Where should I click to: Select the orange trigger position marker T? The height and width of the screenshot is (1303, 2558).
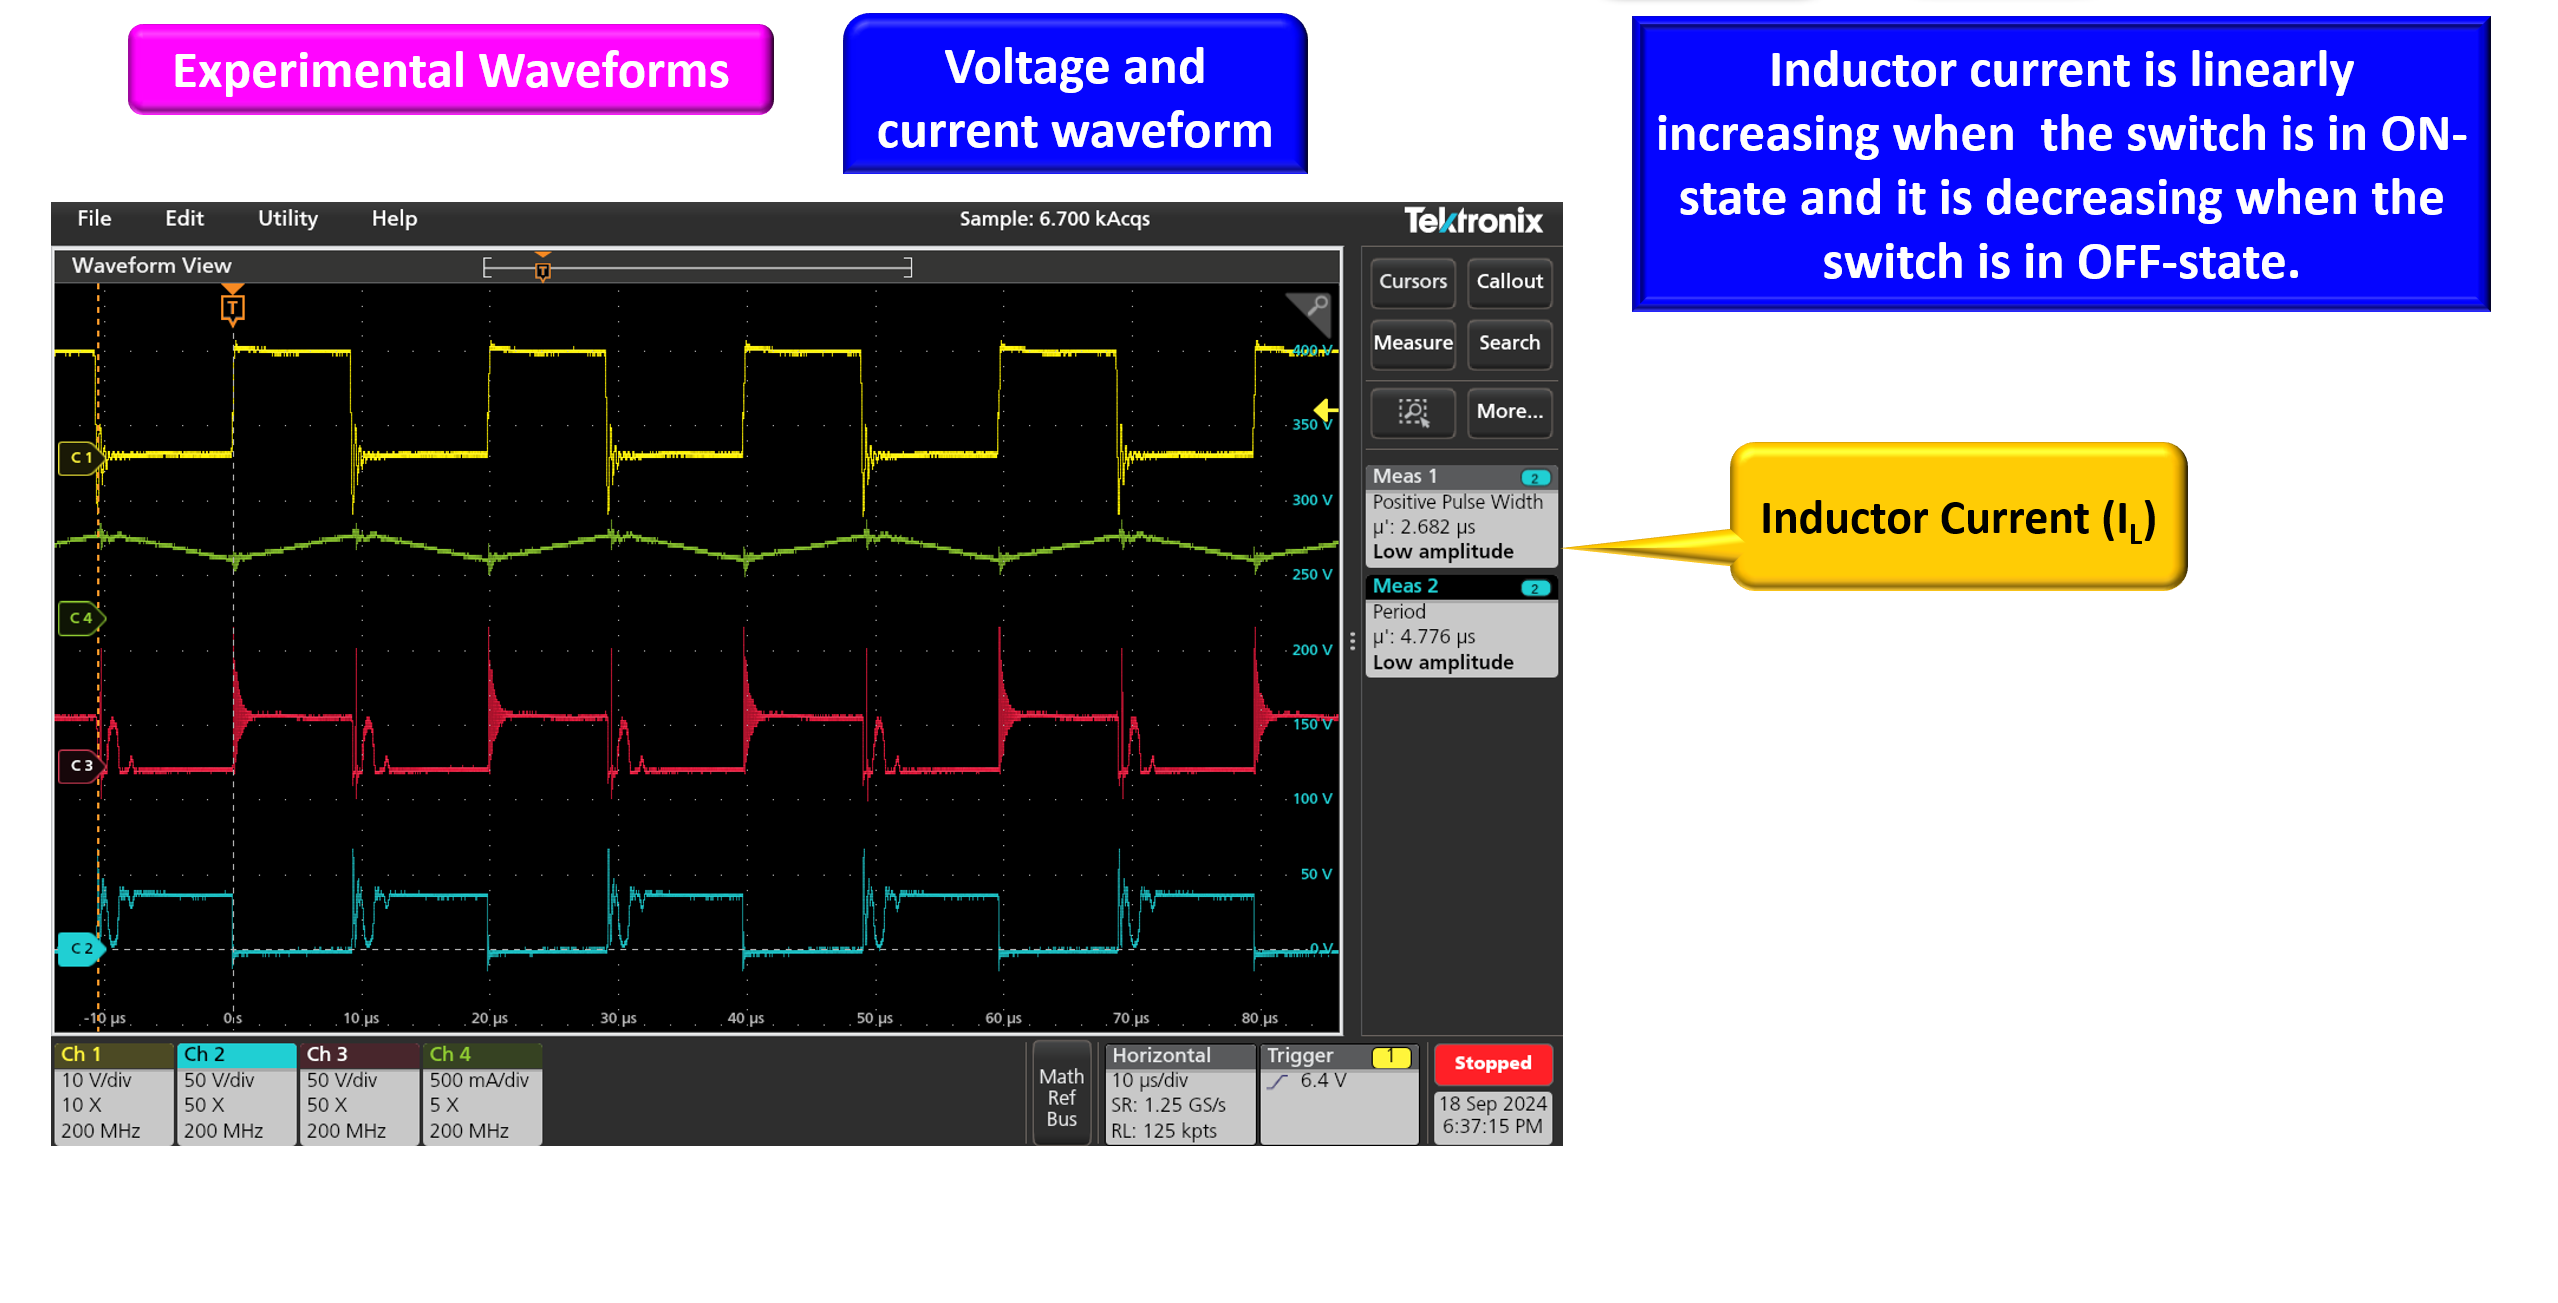tap(232, 306)
